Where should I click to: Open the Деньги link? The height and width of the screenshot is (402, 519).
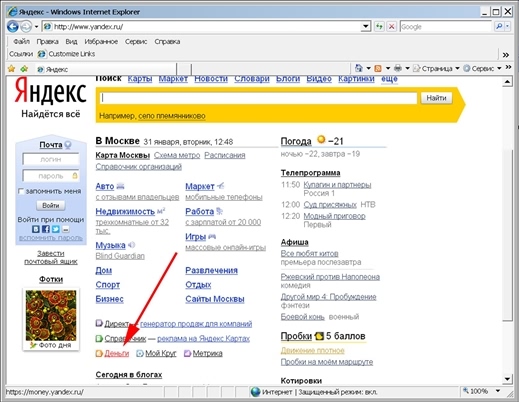point(117,353)
